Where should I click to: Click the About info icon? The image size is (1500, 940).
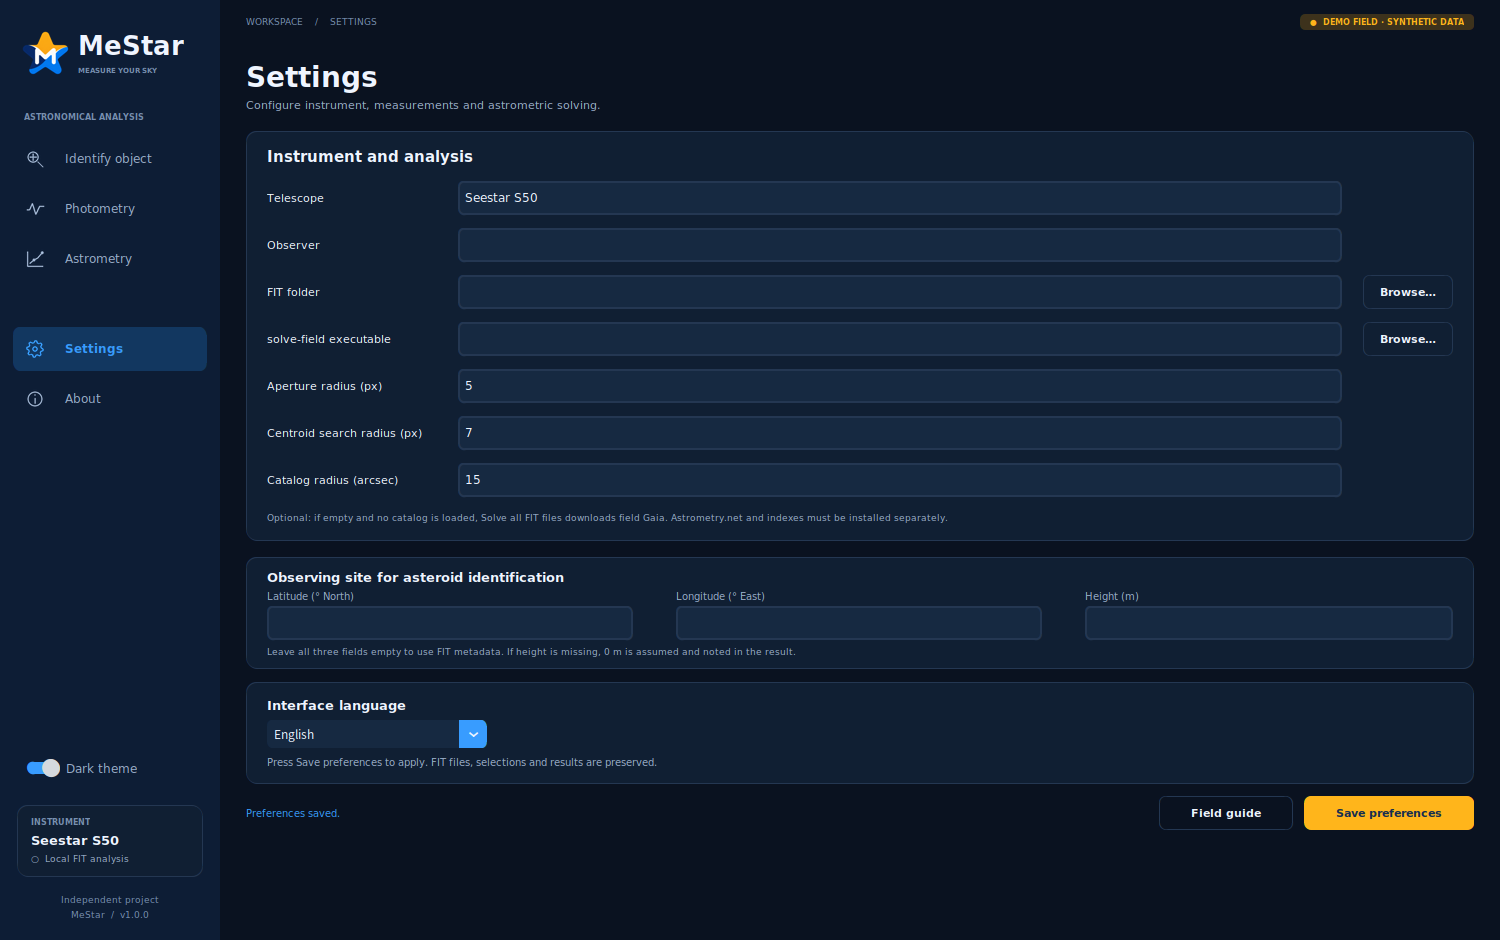(35, 399)
